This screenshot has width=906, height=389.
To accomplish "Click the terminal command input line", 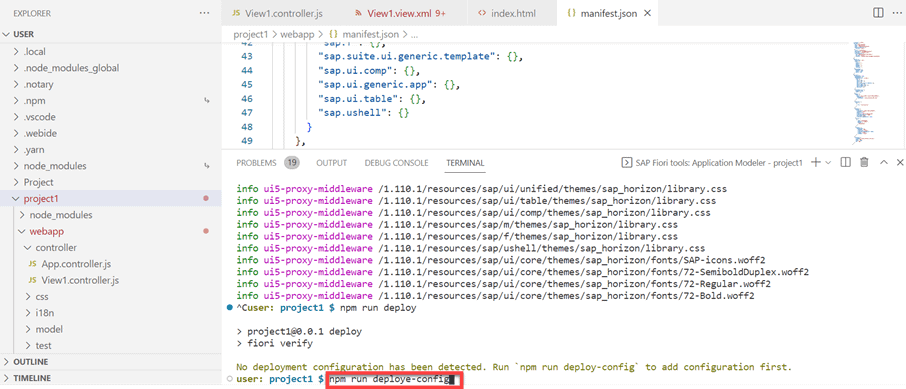I will click(x=395, y=379).
